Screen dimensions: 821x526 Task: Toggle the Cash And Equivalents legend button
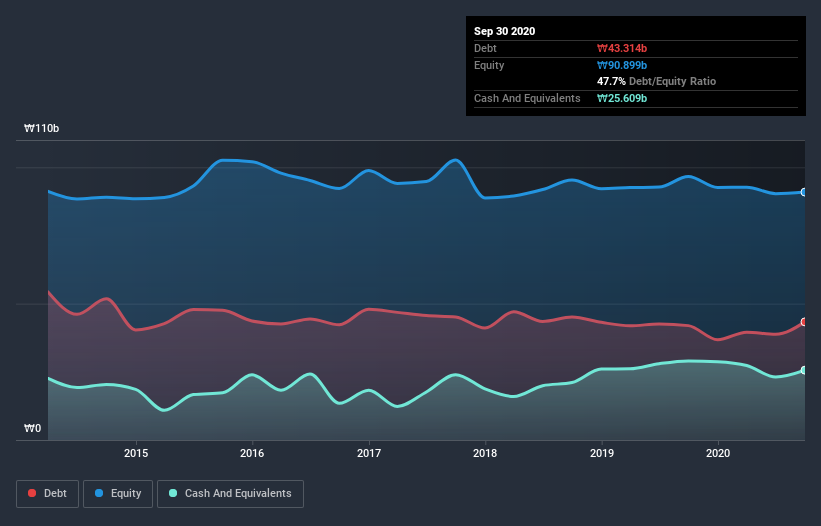230,494
